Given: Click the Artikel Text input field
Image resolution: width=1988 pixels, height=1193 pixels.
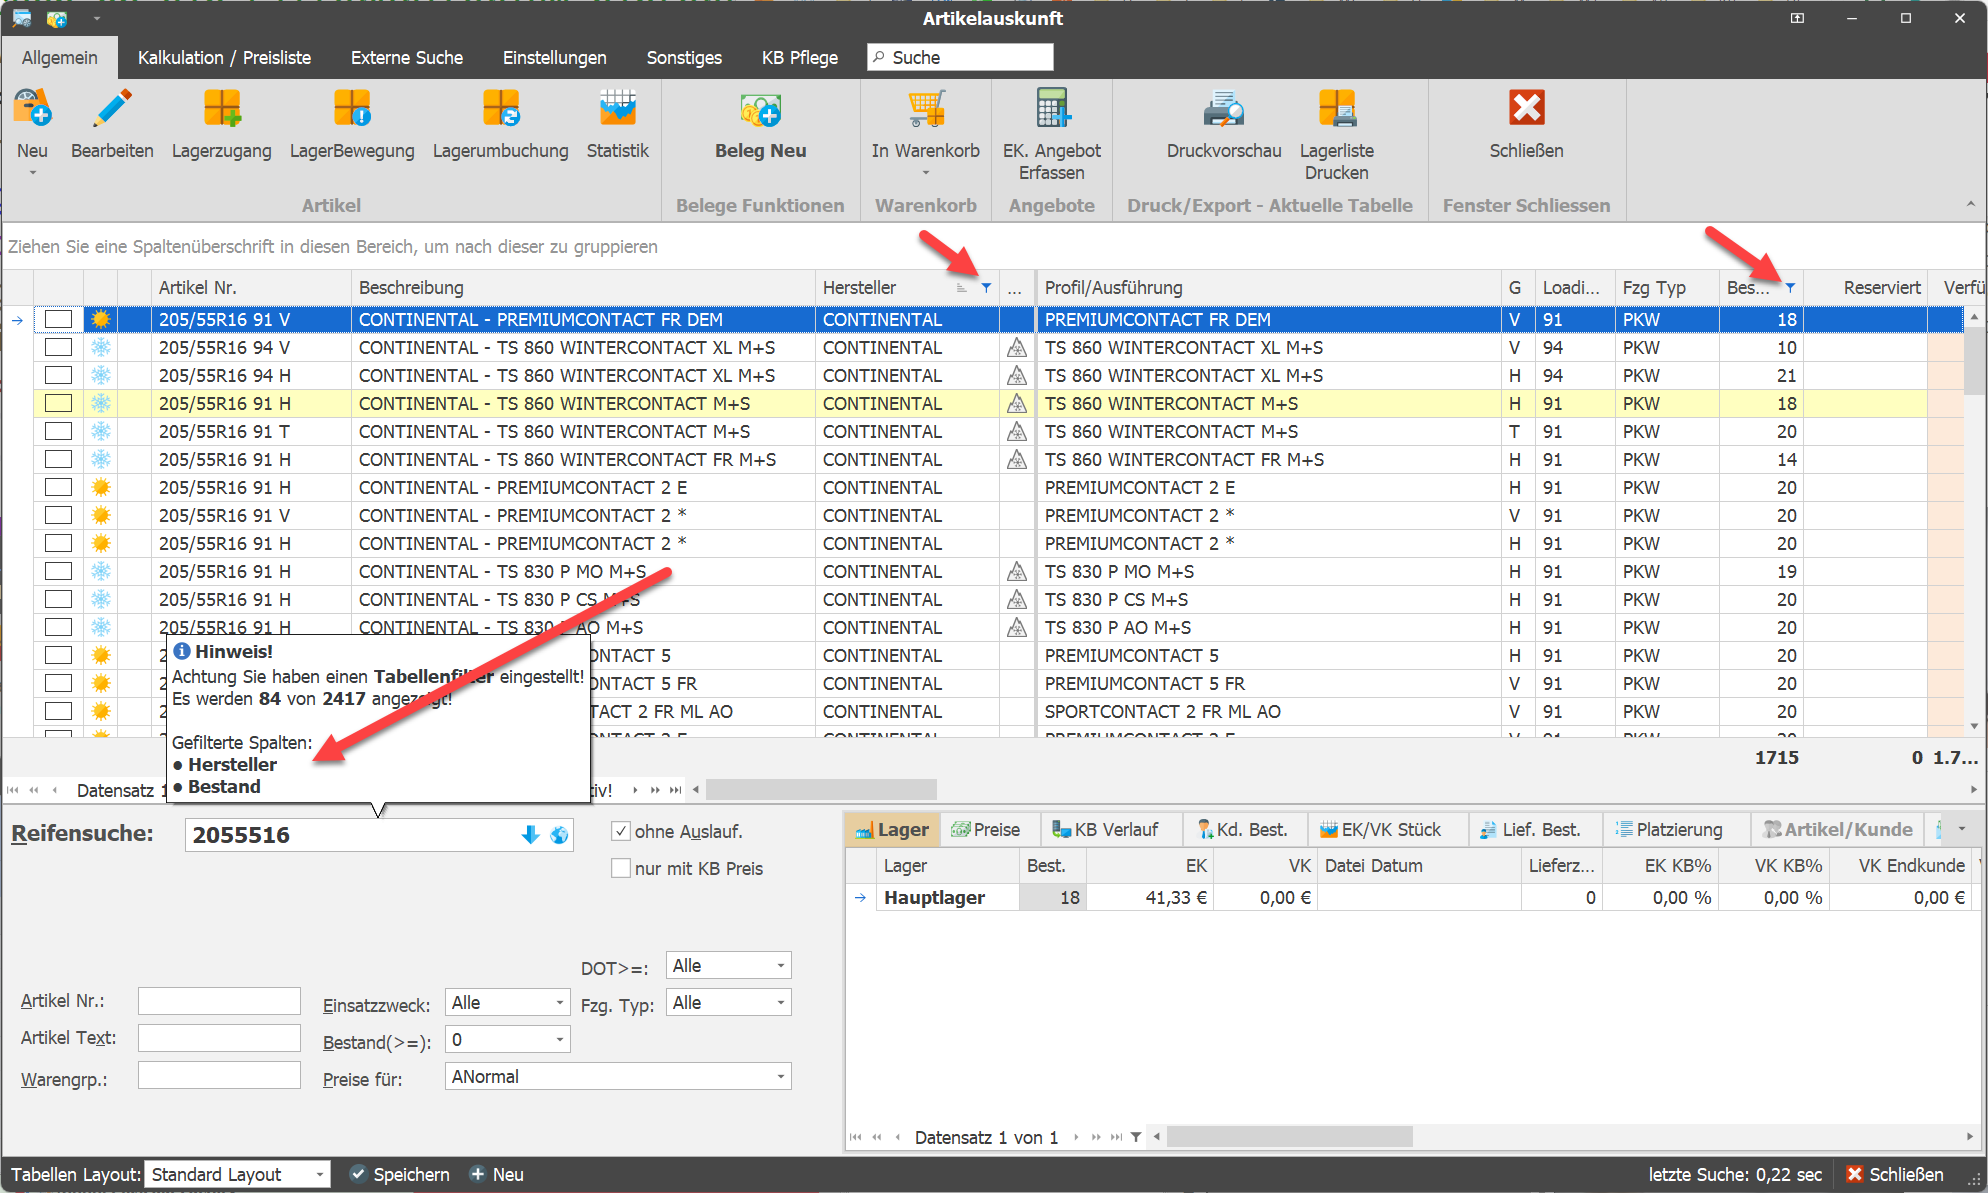Looking at the screenshot, I should [219, 1038].
